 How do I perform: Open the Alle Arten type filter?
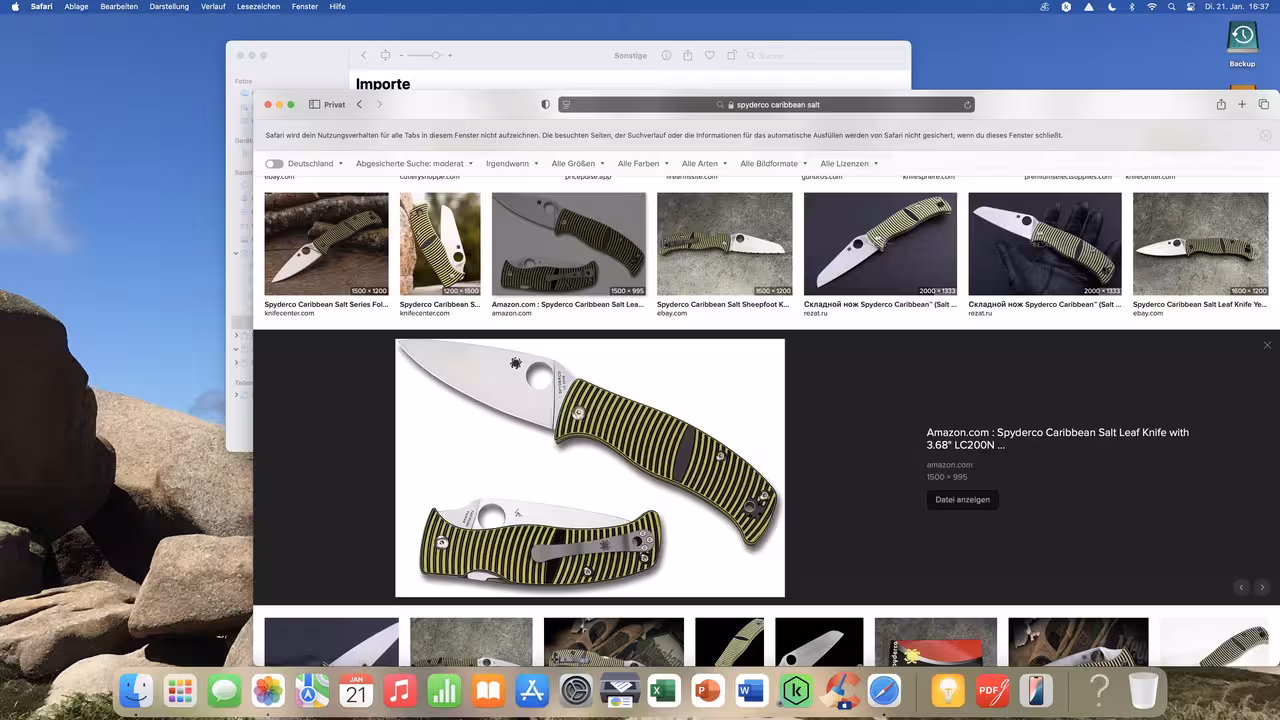click(704, 163)
